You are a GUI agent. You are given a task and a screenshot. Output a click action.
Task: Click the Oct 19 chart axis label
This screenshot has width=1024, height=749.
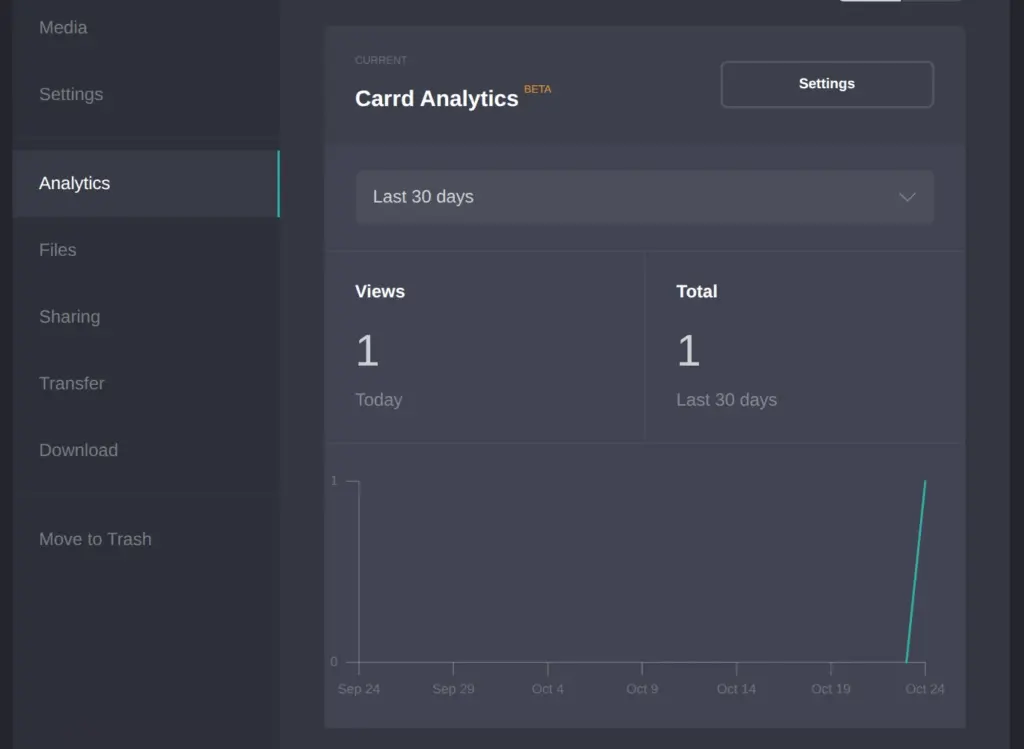pos(831,689)
